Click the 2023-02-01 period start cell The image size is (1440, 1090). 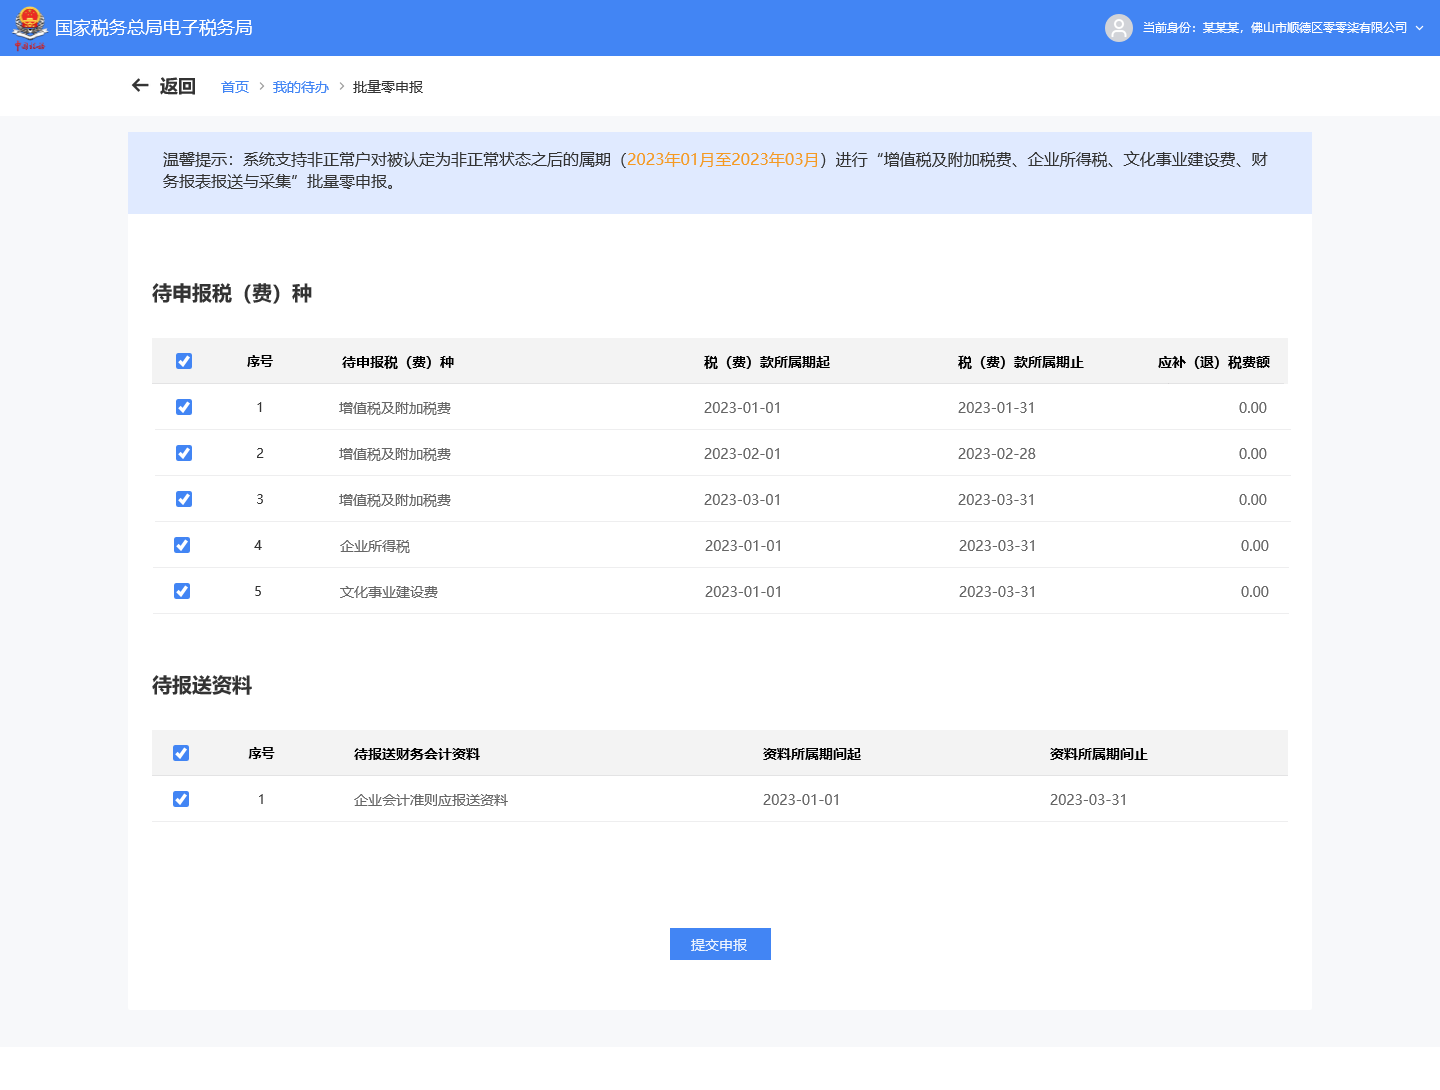[743, 454]
